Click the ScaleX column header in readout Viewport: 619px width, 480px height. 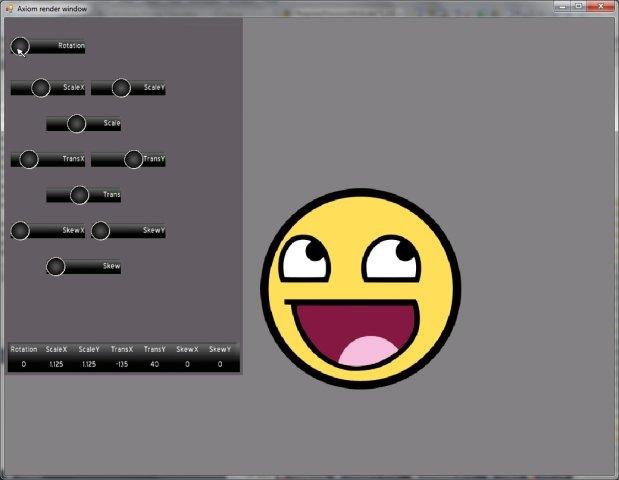pyautogui.click(x=56, y=349)
